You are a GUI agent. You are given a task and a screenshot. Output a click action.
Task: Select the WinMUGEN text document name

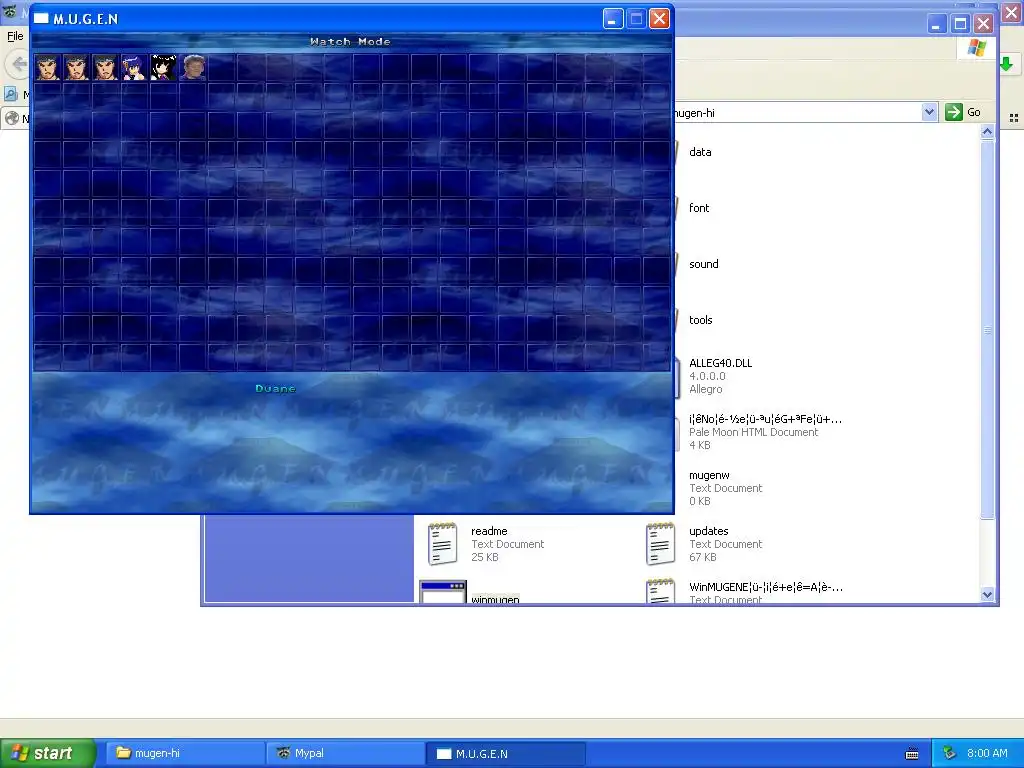[765, 588]
